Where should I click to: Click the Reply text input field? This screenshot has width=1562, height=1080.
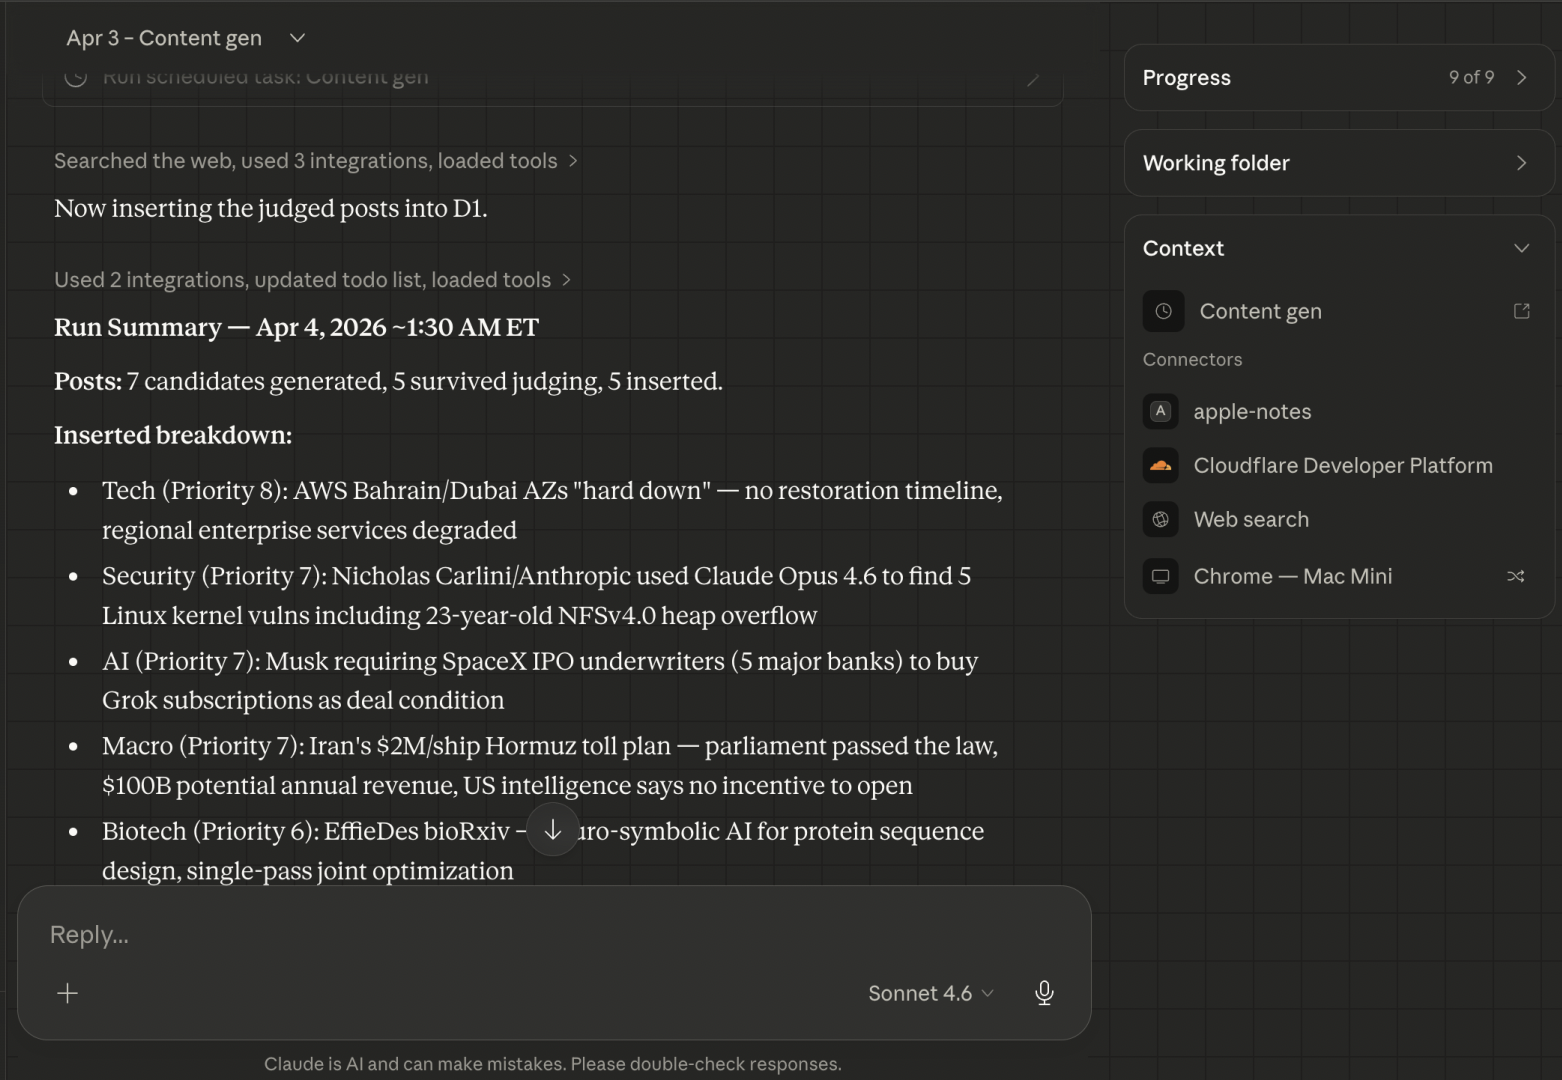point(553,934)
